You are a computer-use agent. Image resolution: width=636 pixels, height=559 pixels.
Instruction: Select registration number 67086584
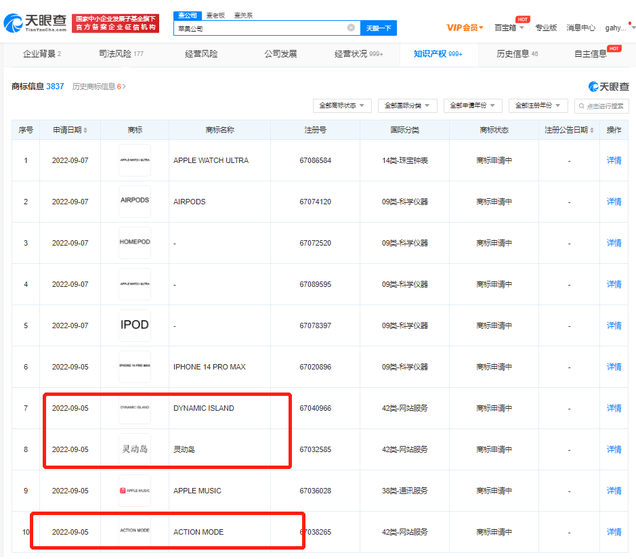point(315,161)
